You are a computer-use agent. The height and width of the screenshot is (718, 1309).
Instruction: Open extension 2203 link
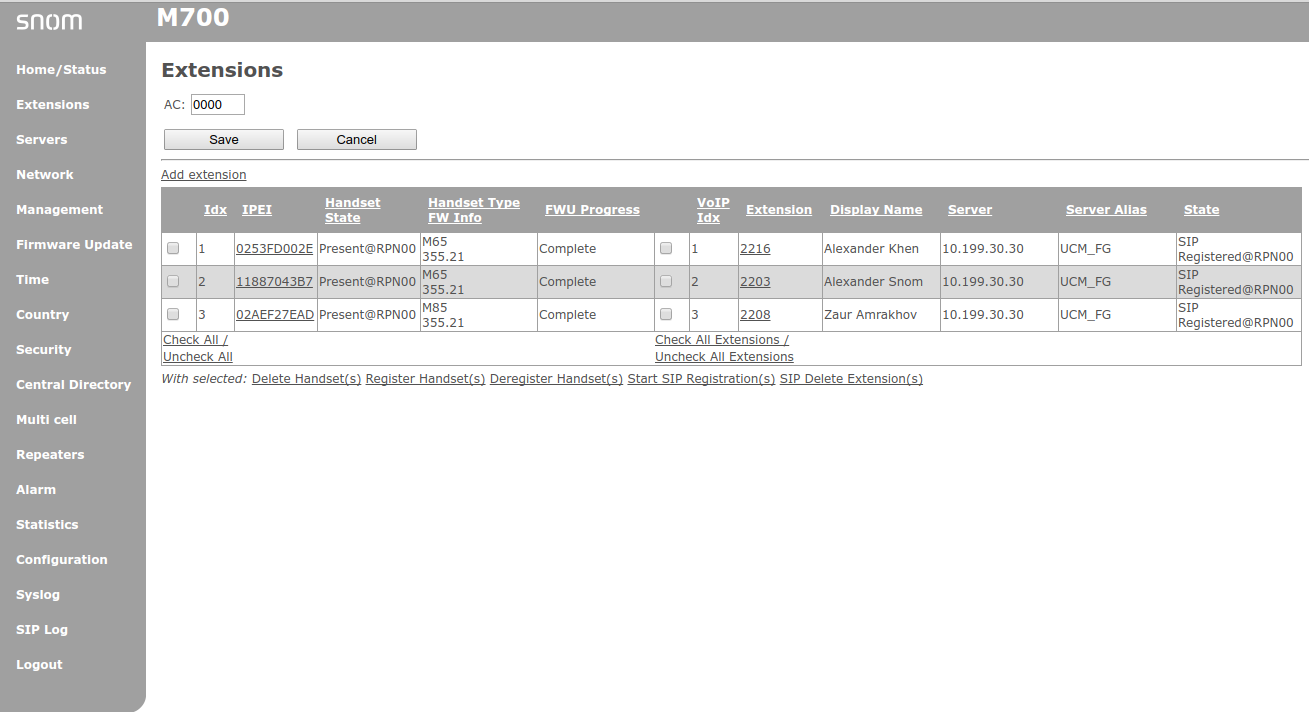click(x=755, y=282)
